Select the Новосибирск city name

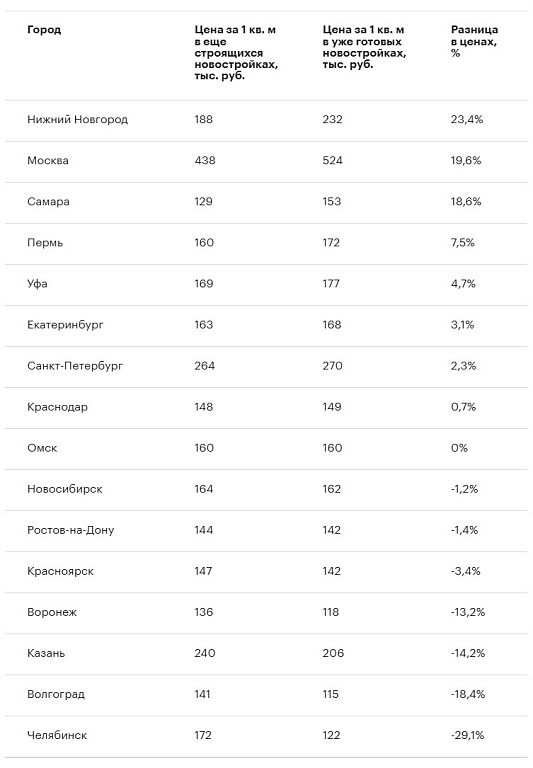[x=65, y=489]
